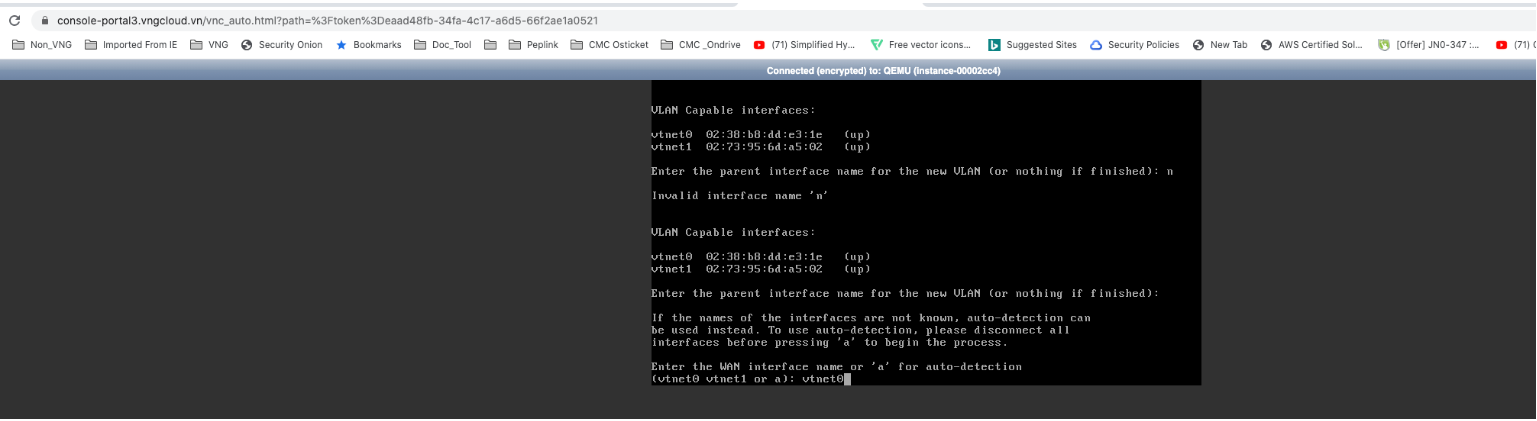Expand the VNG bookmark folder
This screenshot has height=421, width=1537.
click(209, 45)
